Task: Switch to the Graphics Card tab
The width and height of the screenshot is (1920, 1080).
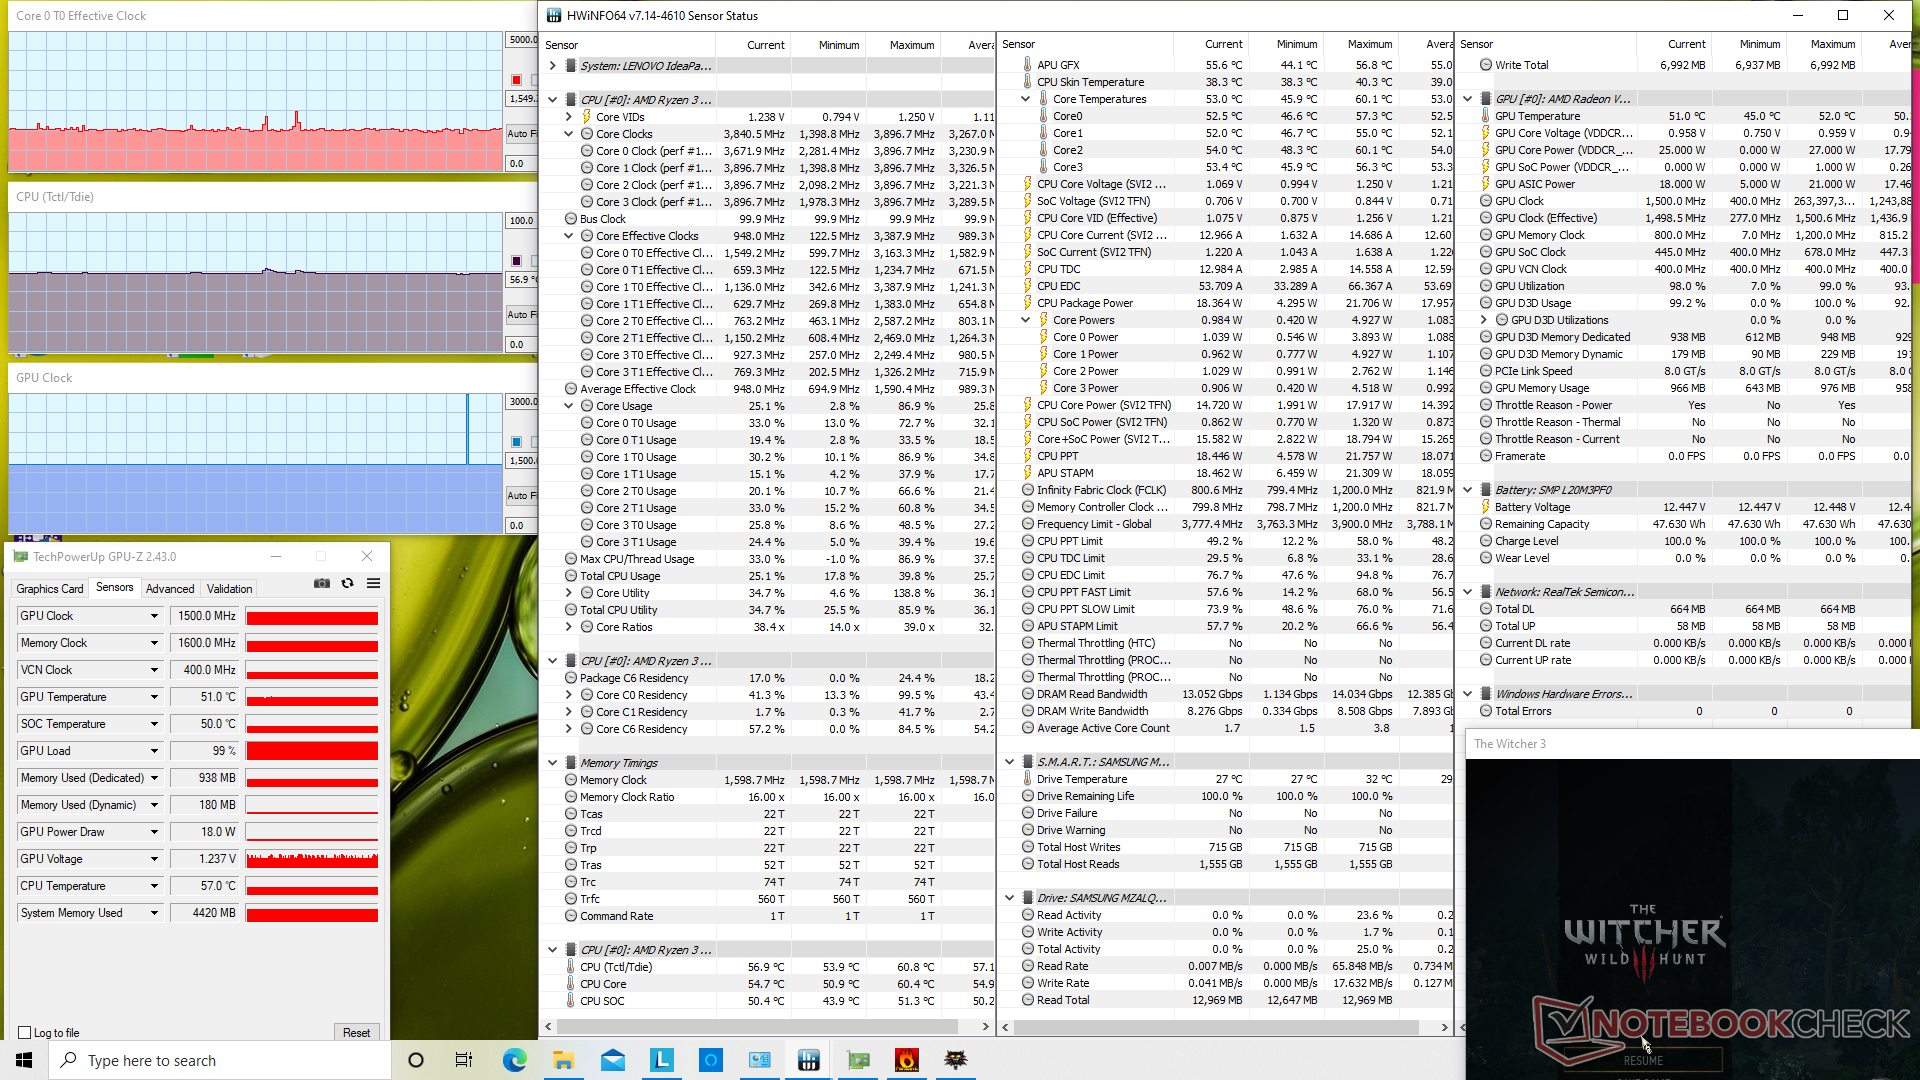Action: [x=50, y=589]
